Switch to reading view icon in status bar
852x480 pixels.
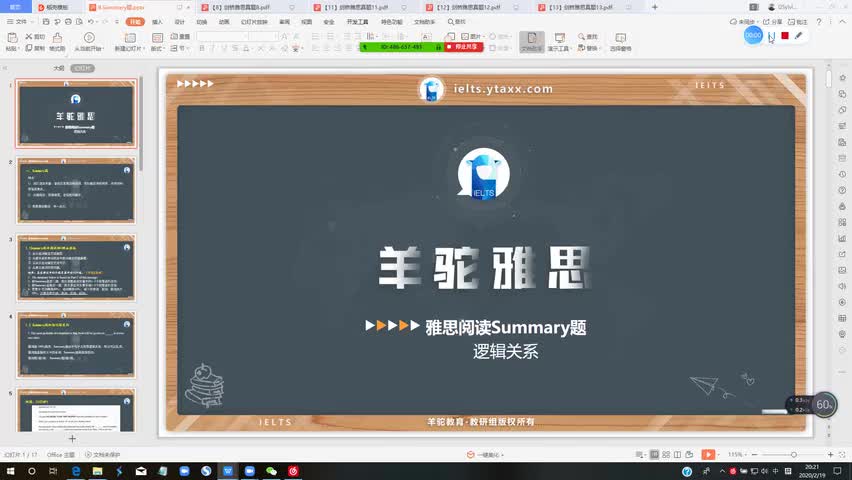pyautogui.click(x=677, y=454)
